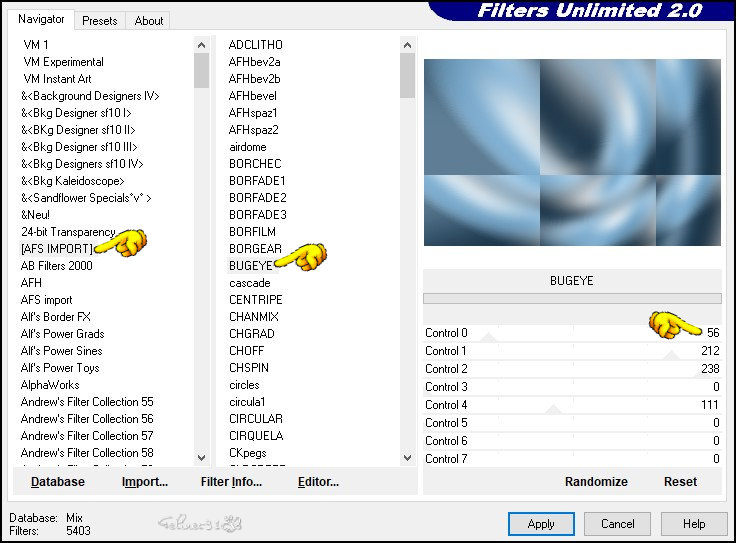Select the BORGEAR filter
Screen dimensions: 736x543
[x=255, y=249]
